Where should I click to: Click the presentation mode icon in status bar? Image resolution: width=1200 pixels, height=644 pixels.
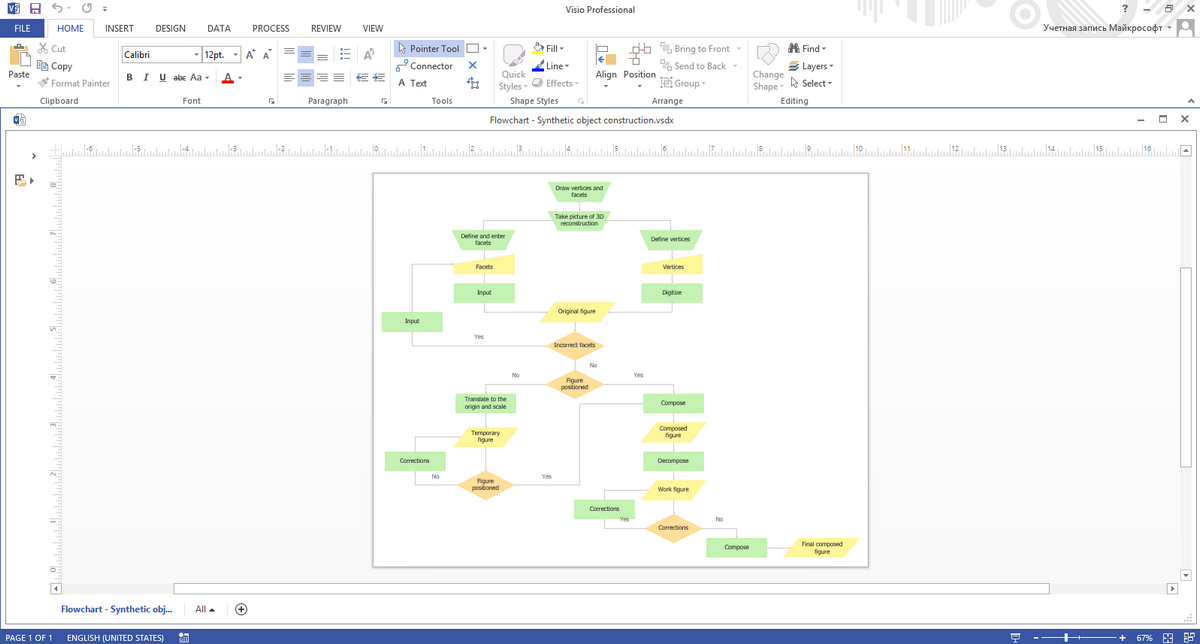tap(1016, 637)
